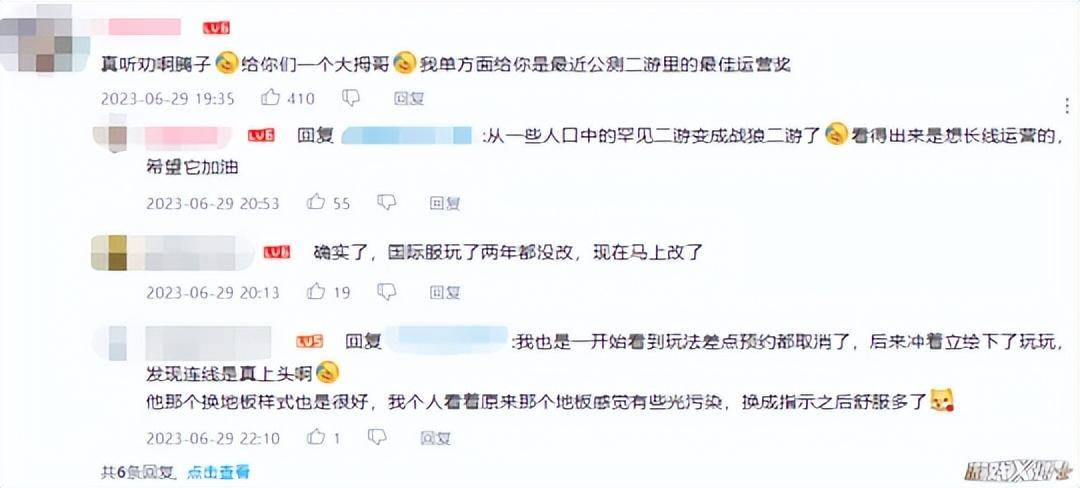Click 点击查看 to view all replies

pyautogui.click(x=219, y=471)
